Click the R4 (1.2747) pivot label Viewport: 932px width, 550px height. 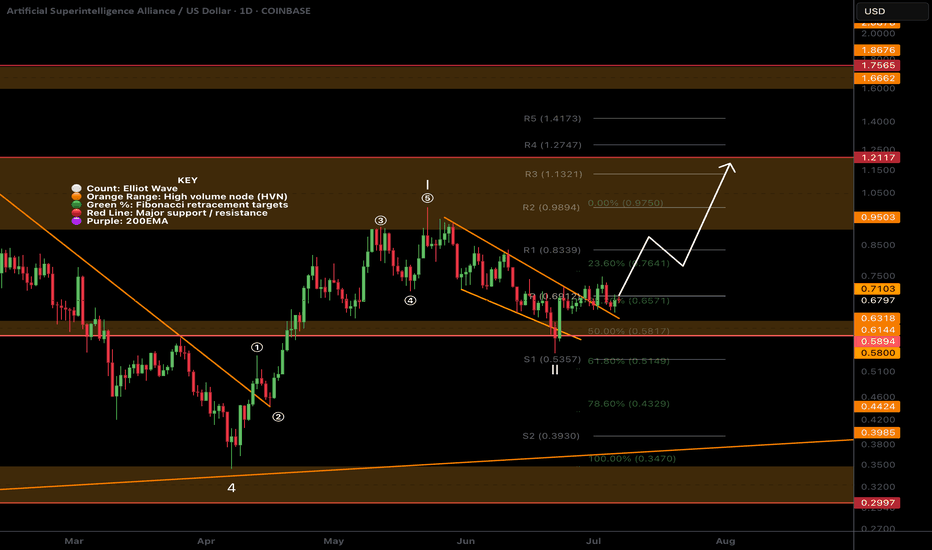pyautogui.click(x=553, y=145)
